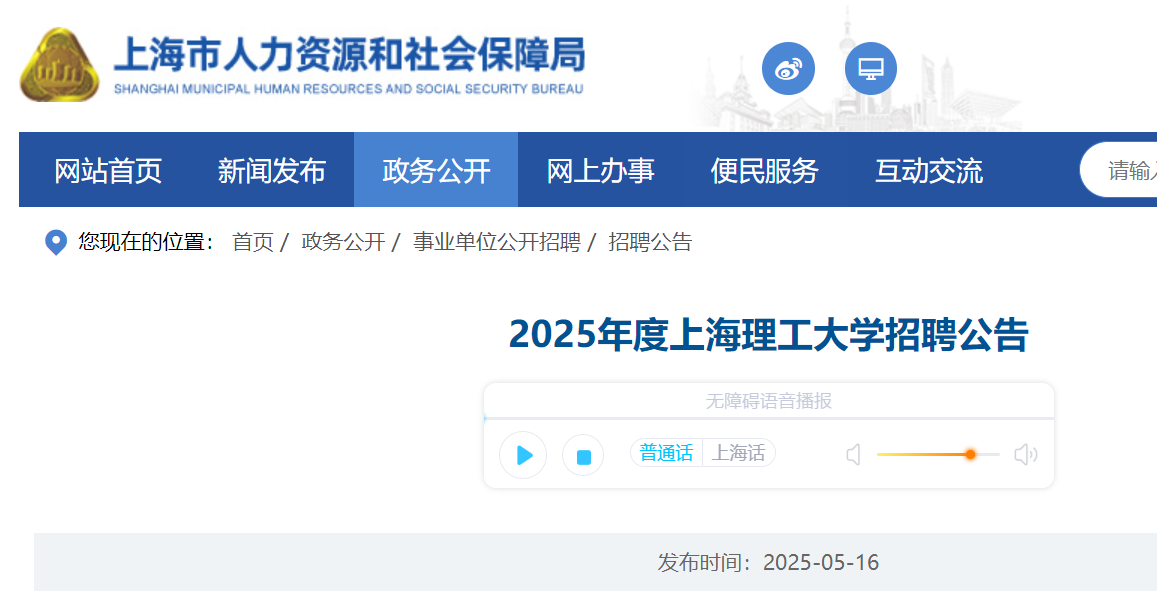Screen dimensions: 1157x610
Task: Open 互动交流 navigation tab
Action: (x=929, y=171)
